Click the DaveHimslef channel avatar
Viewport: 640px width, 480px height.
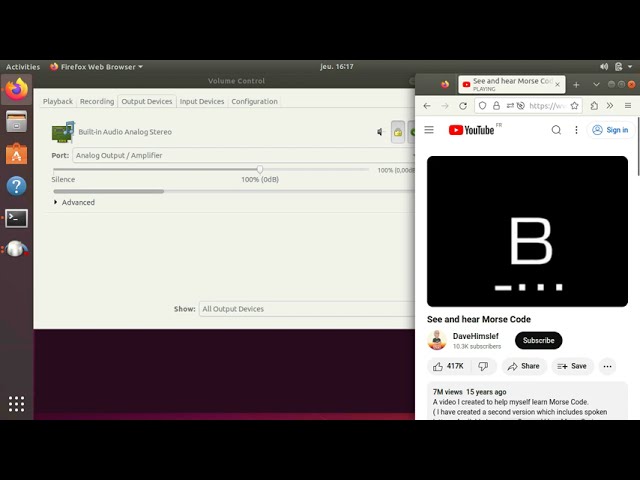(437, 340)
